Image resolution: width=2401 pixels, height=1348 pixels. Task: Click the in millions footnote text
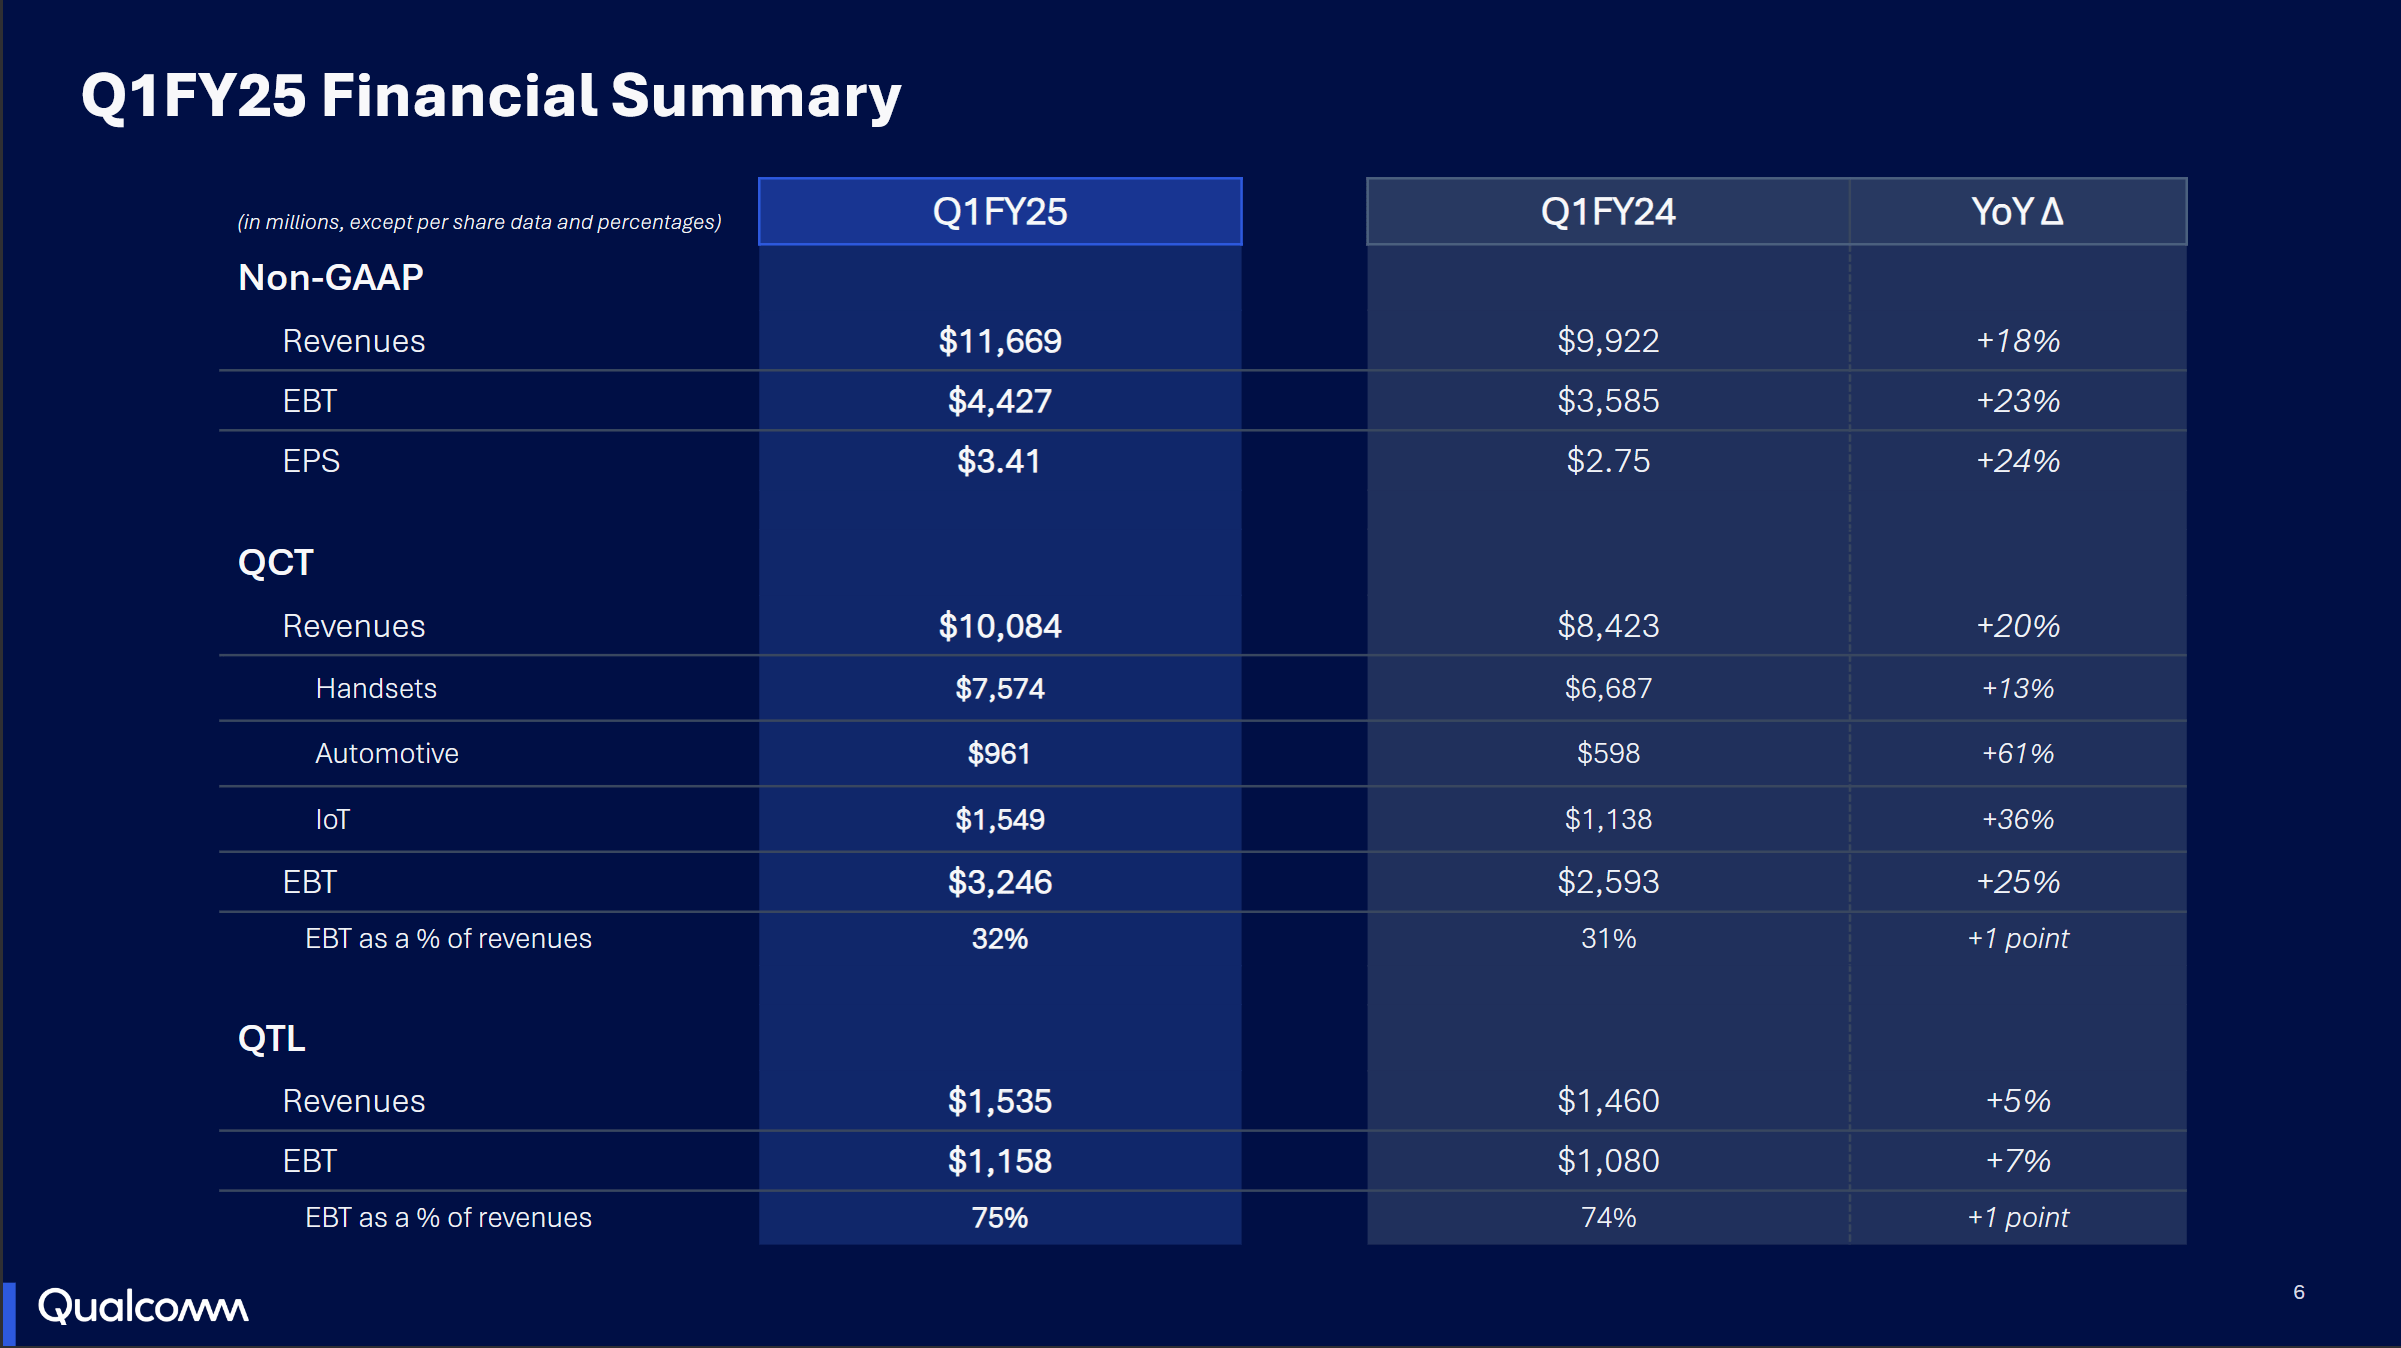click(x=477, y=222)
